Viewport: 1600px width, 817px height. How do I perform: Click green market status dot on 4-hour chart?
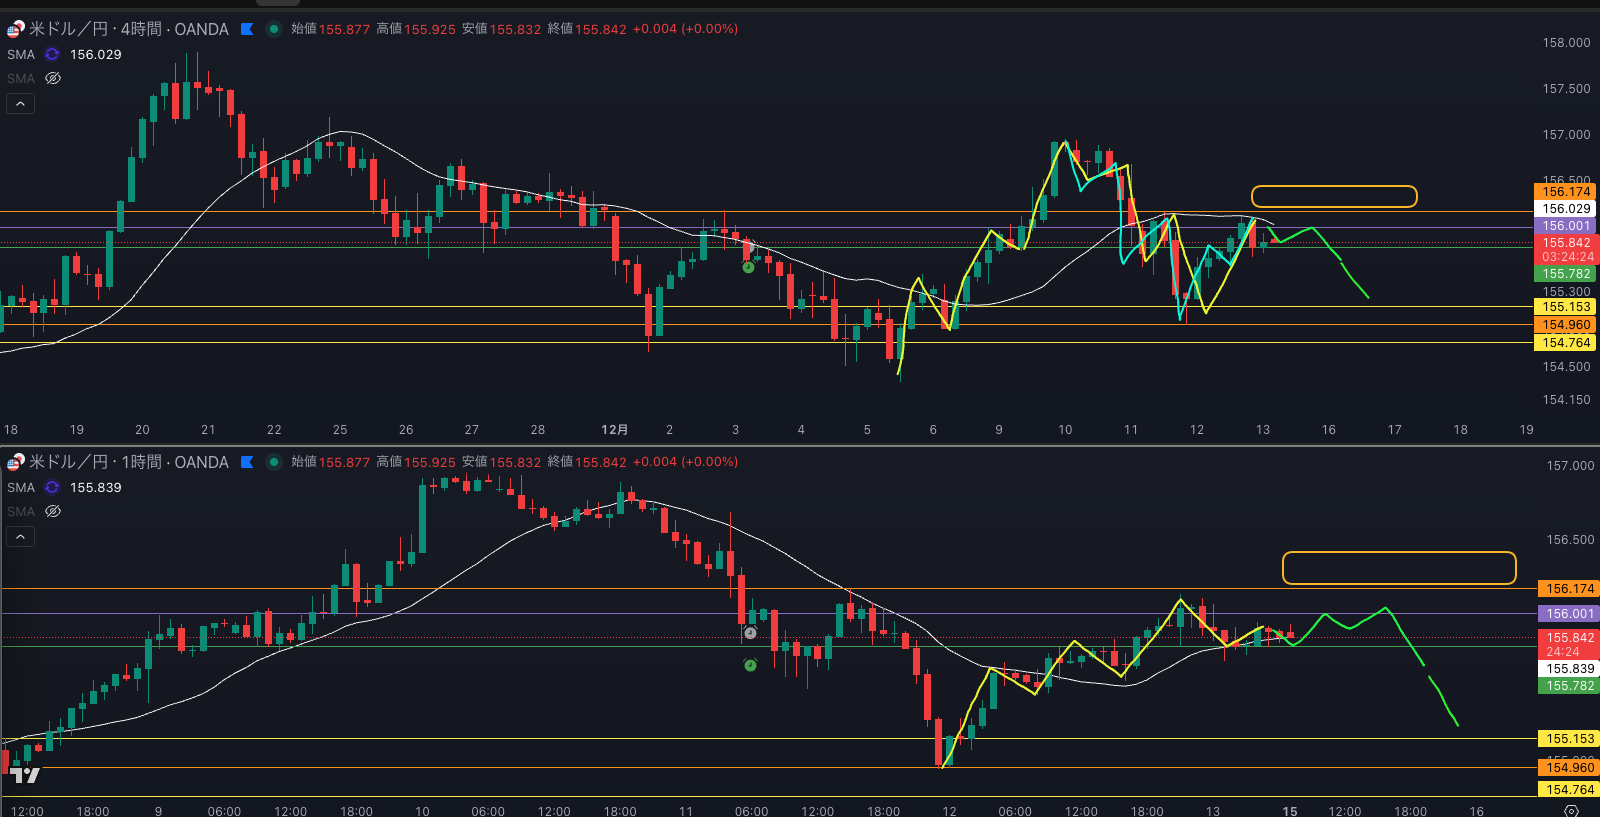pos(273,29)
